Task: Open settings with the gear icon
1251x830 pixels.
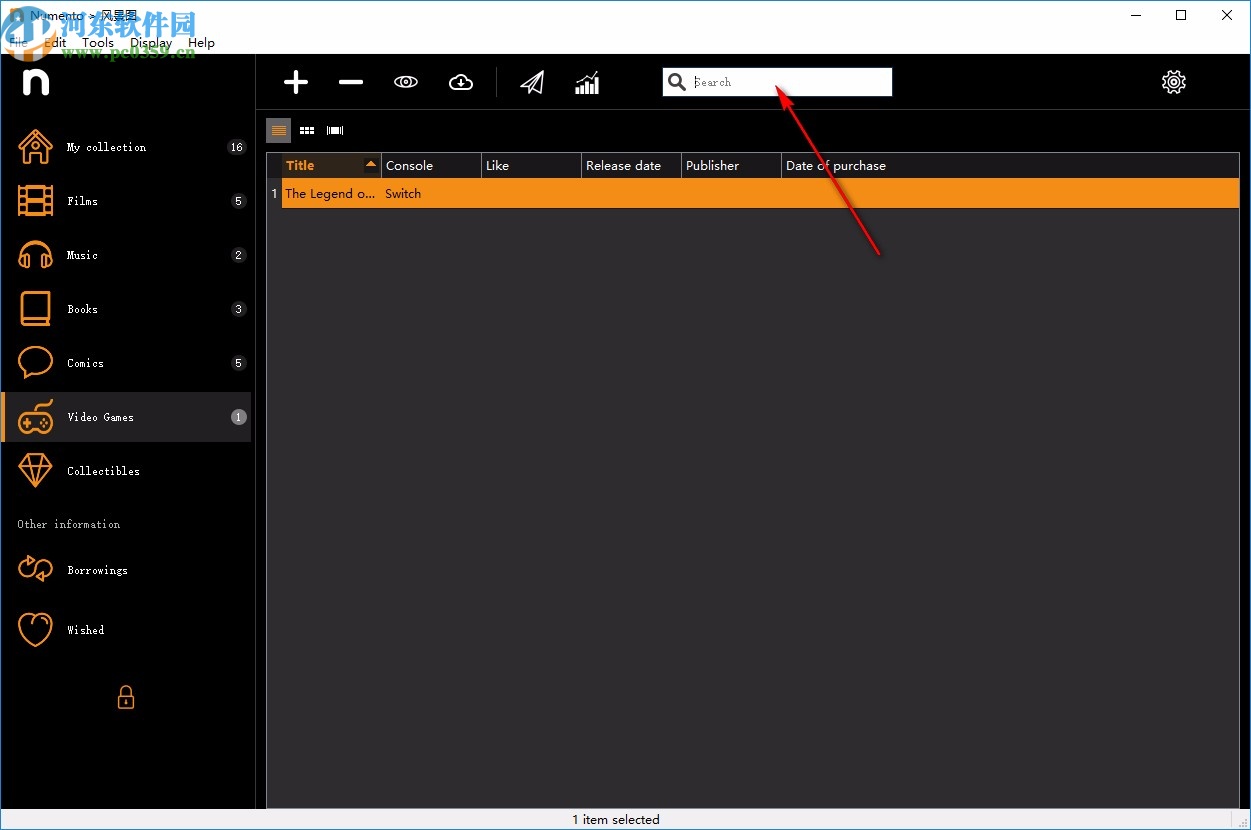Action: [1174, 82]
